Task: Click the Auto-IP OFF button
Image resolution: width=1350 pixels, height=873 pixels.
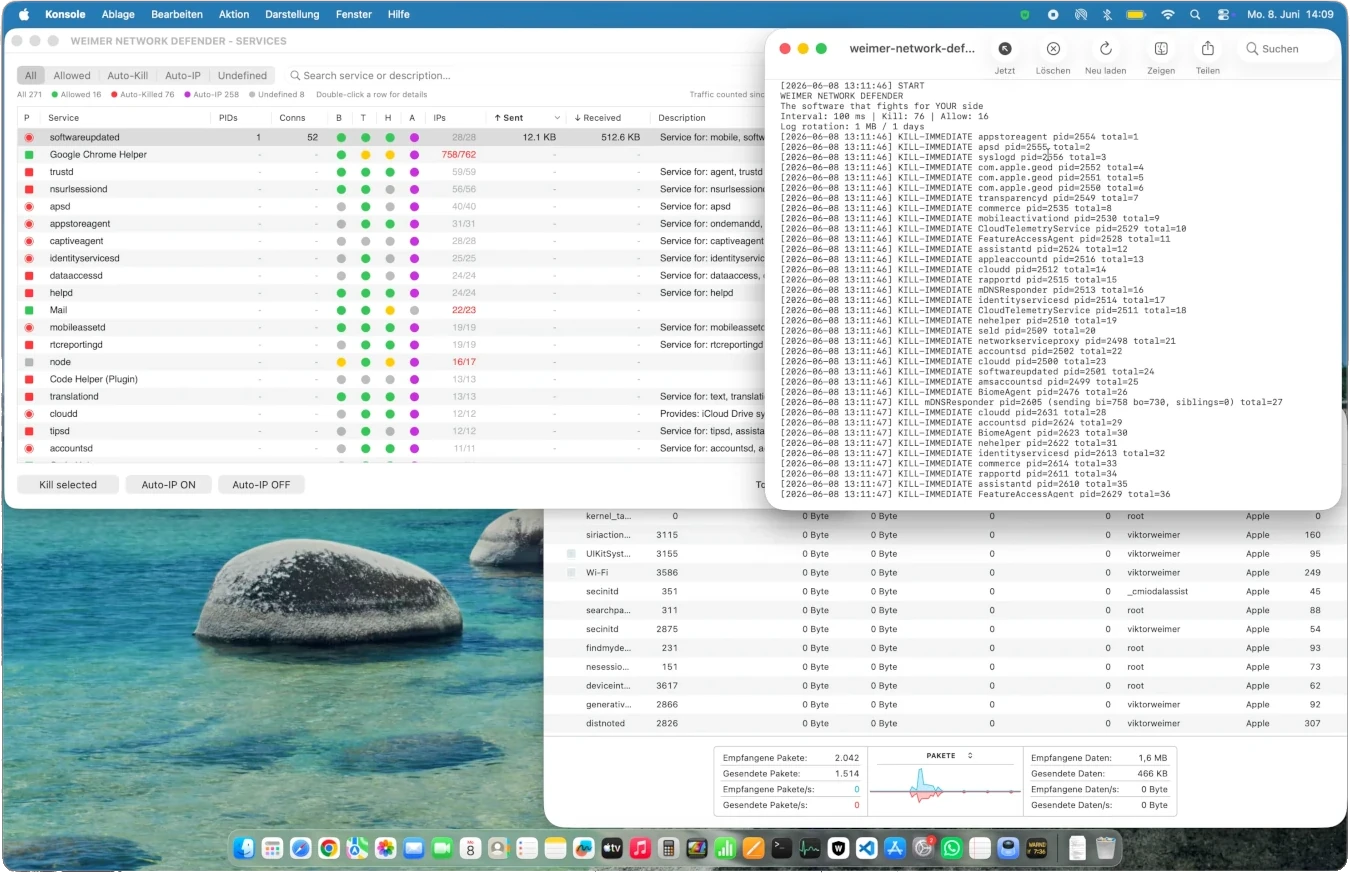Action: pos(261,485)
